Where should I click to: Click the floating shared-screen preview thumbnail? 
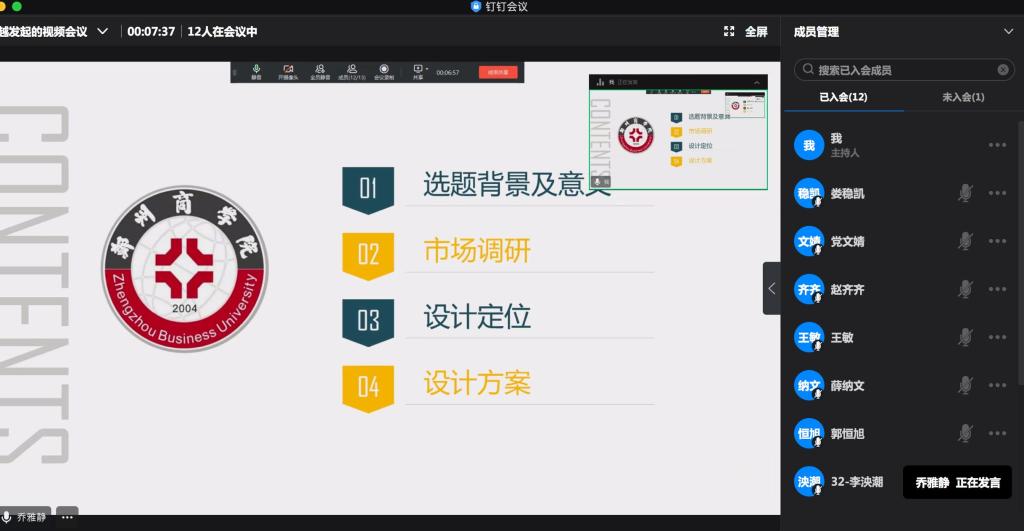679,139
